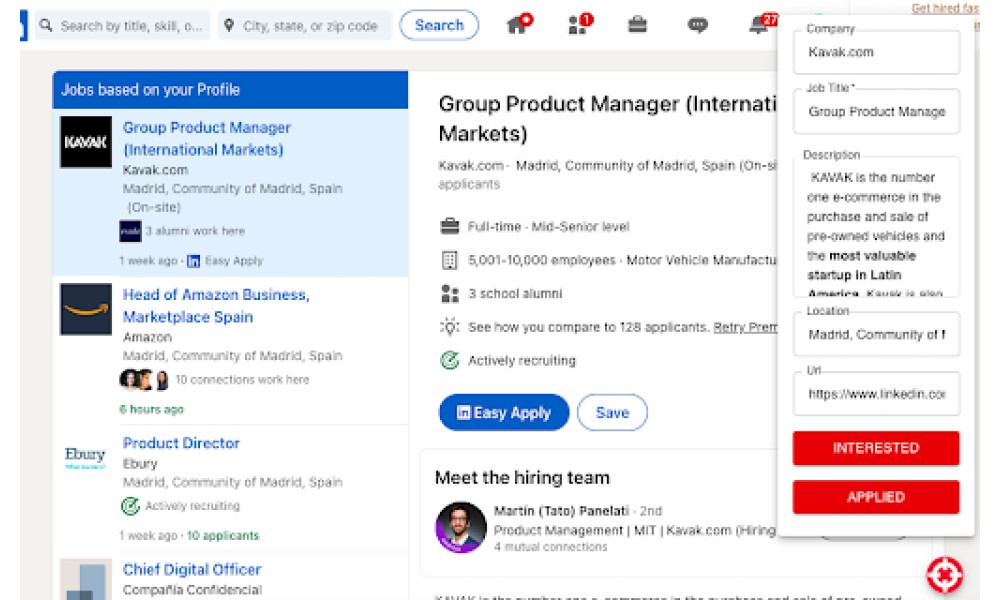Open the Product Director job listing
The image size is (1000, 600).
[181, 443]
